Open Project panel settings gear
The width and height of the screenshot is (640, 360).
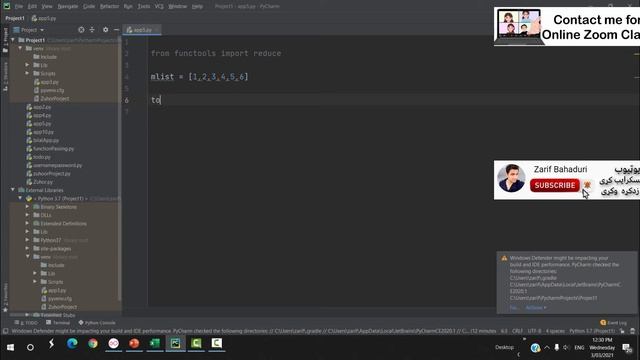pyautogui.click(x=106, y=30)
